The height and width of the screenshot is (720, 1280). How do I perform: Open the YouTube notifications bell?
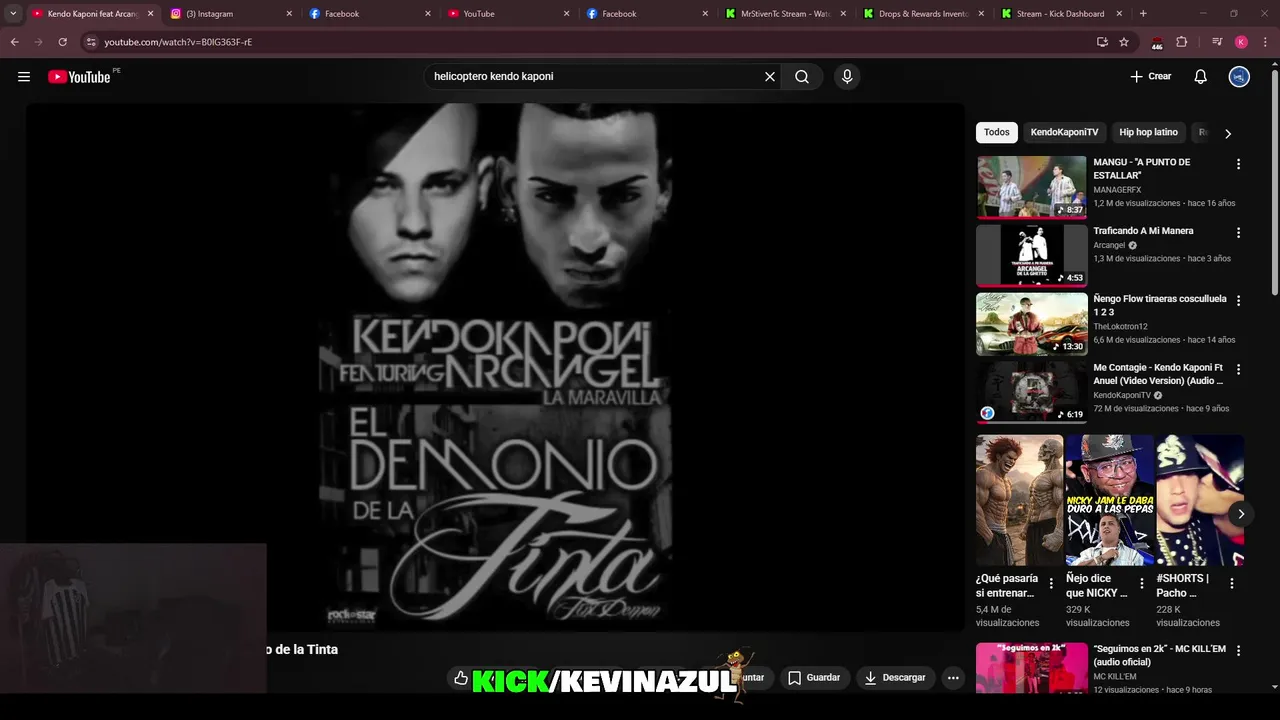pos(1201,77)
